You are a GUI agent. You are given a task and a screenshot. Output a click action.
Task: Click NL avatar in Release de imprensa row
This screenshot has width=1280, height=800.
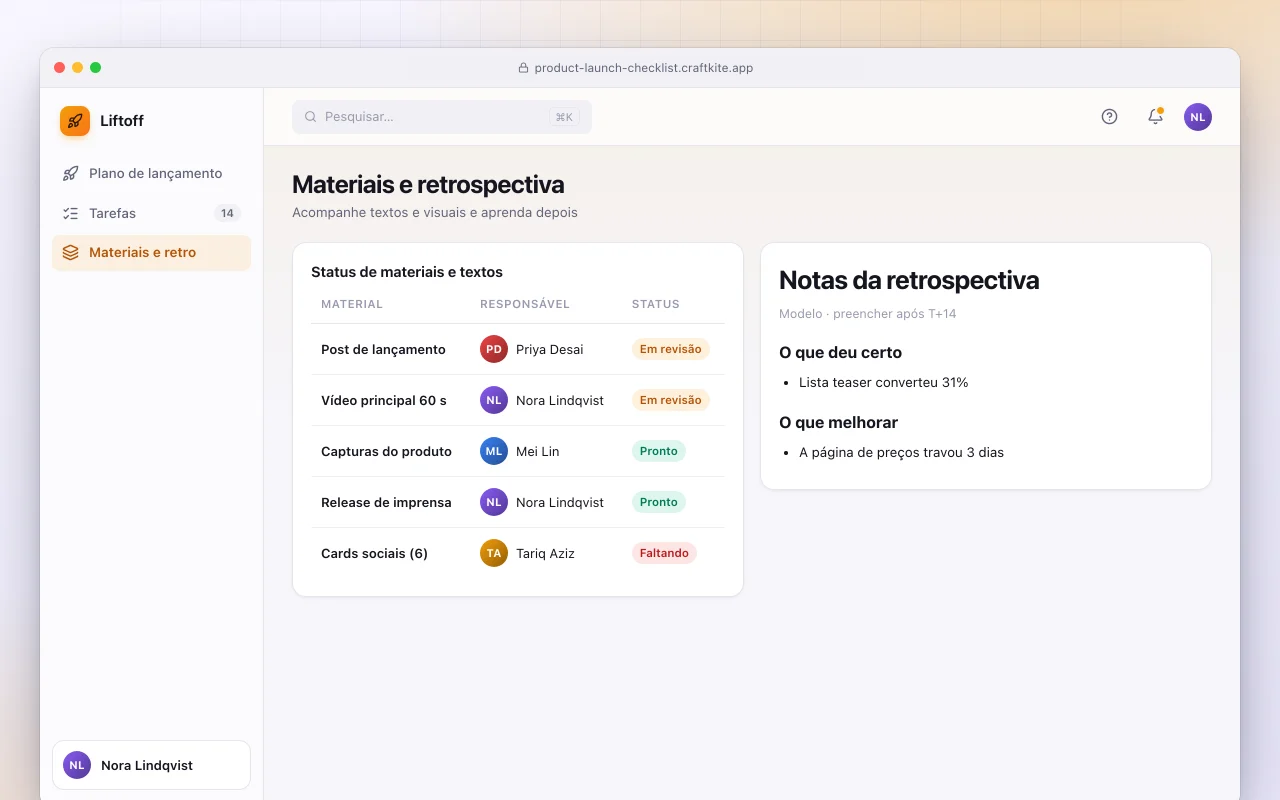point(494,502)
